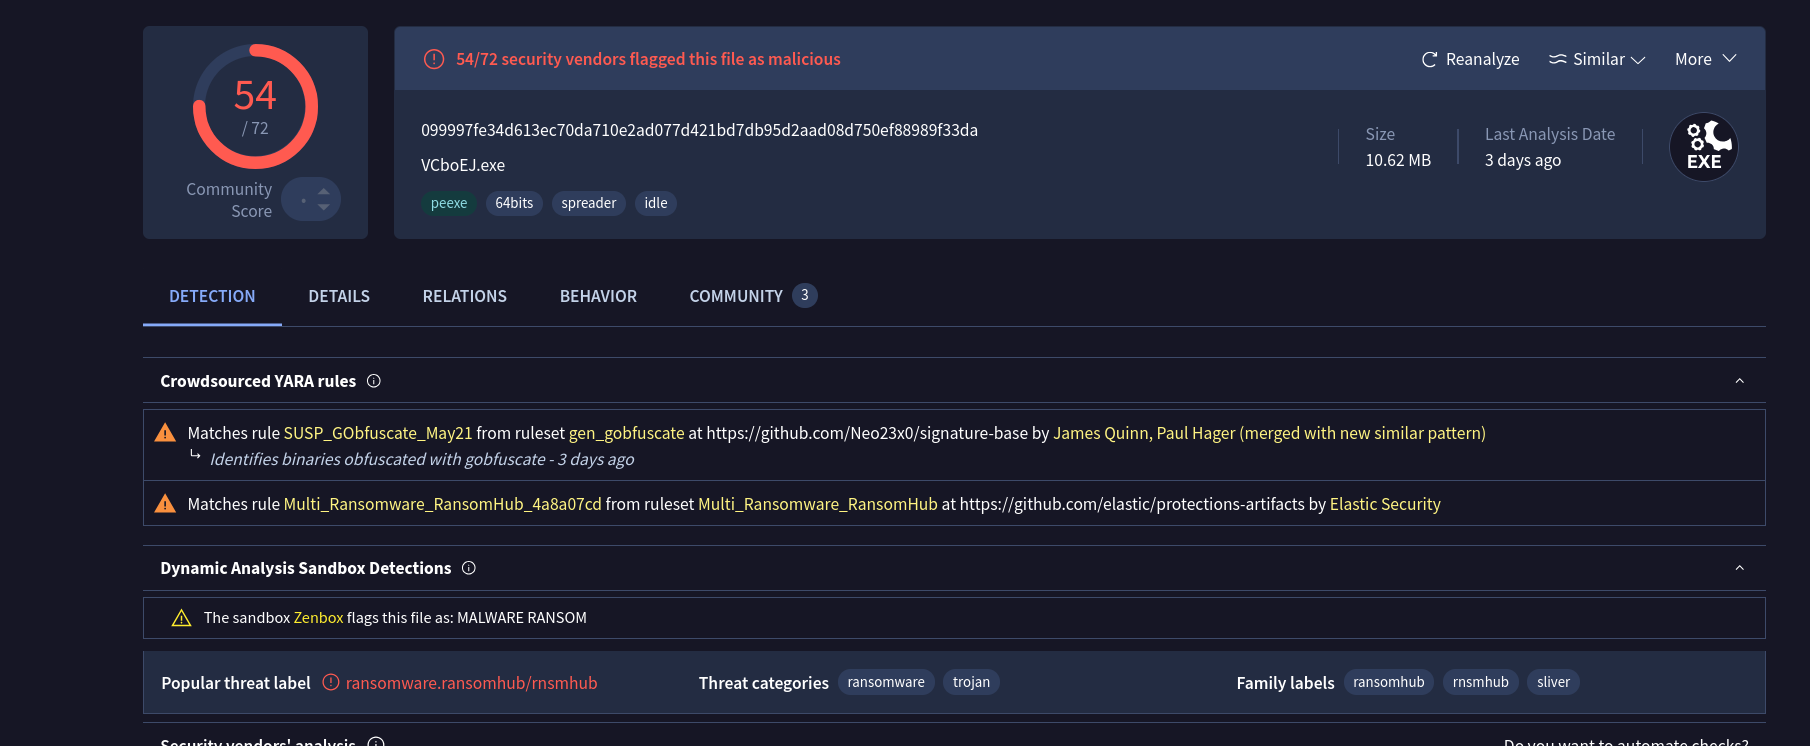
Task: Open the More dropdown menu
Action: click(1705, 60)
